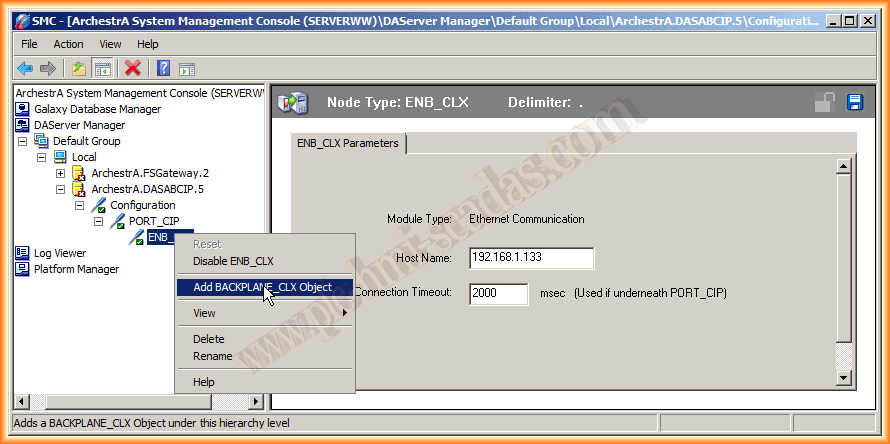890x444 pixels.
Task: Click the parameters pane scroll down arrow
Action: click(844, 377)
